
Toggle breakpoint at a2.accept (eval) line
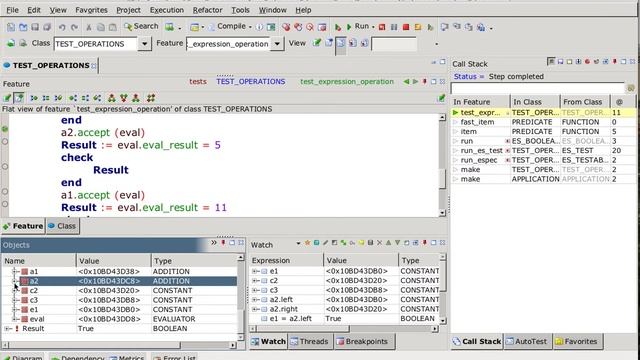click(x=5, y=129)
